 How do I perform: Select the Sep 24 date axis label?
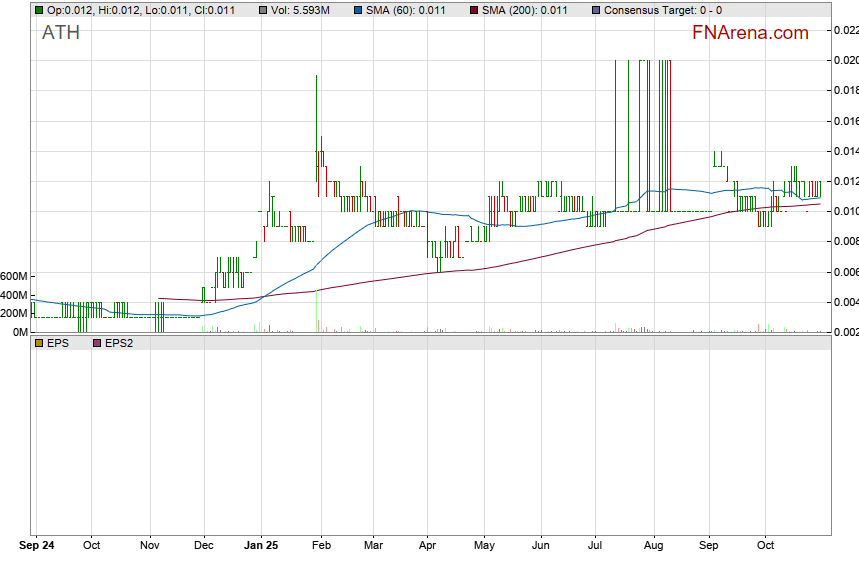point(37,546)
